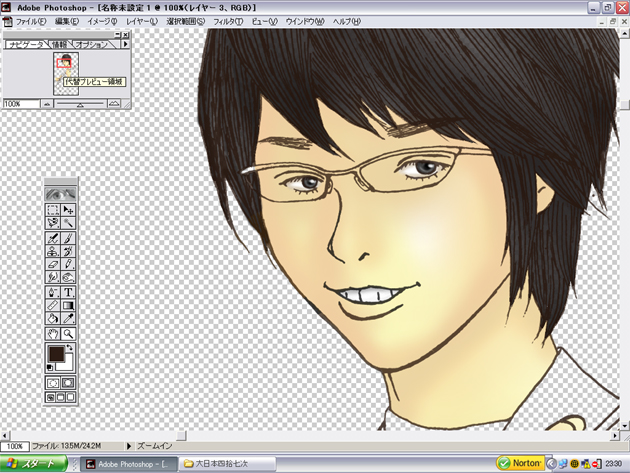Viewport: 630px width, 473px height.
Task: Click the eye logo atop the toolbox
Action: point(60,195)
